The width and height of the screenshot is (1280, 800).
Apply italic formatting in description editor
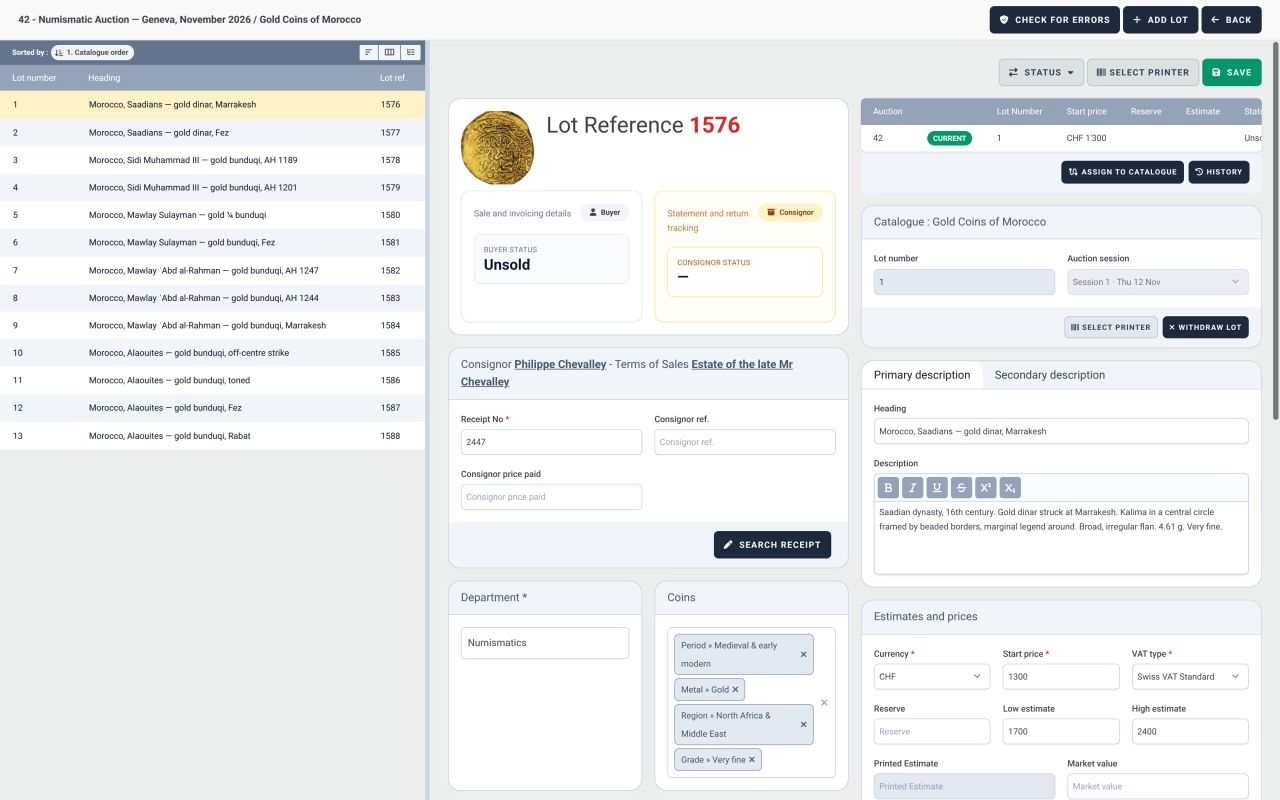coord(912,487)
